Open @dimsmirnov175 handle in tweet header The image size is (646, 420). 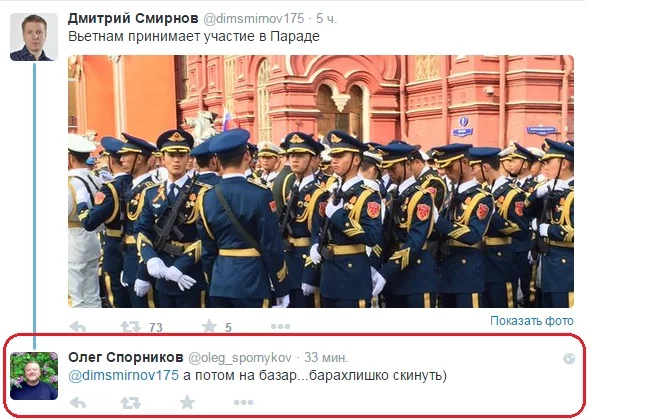[254, 19]
